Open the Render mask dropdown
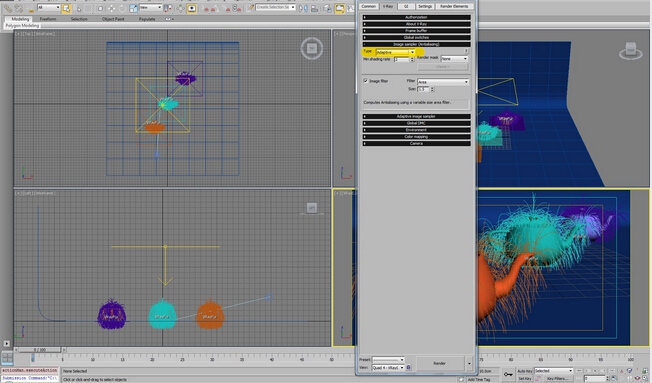 [x=454, y=59]
